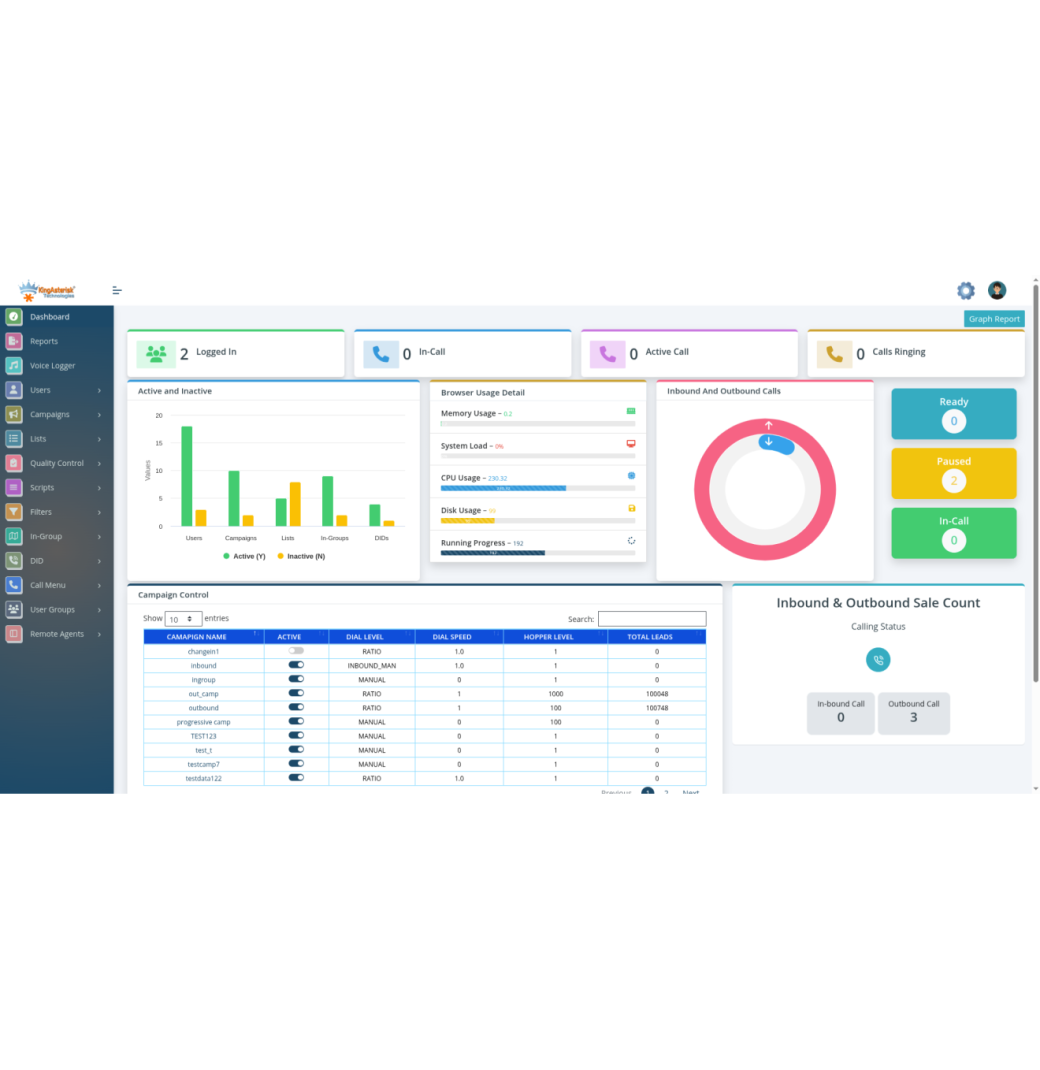Image resolution: width=1040 pixels, height=1070 pixels.
Task: Open the Remote Agents menu item
Action: point(57,634)
